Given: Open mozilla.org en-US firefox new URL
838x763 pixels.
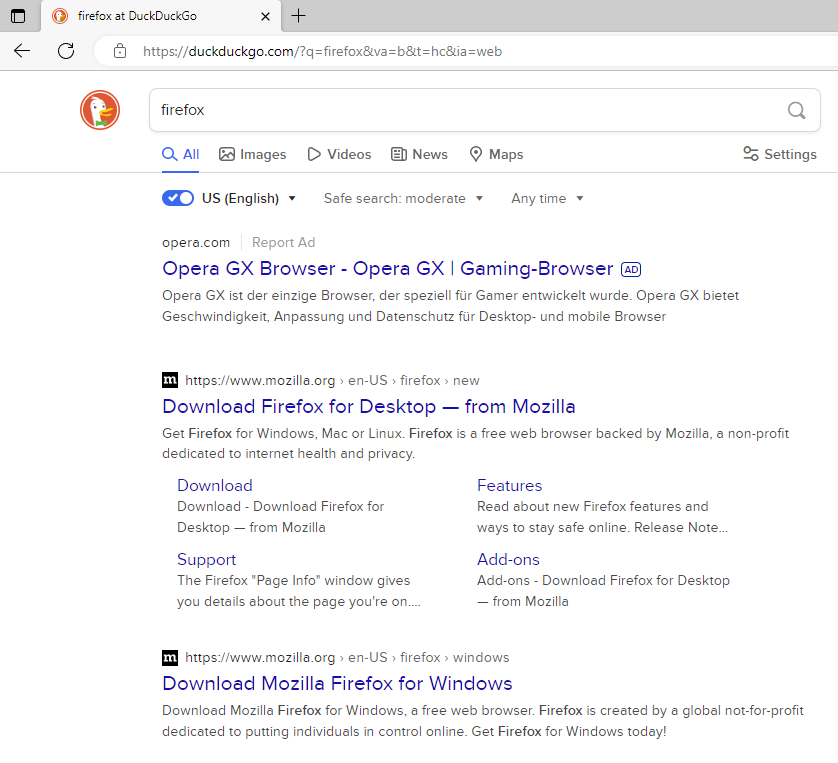Looking at the screenshot, I should (332, 380).
